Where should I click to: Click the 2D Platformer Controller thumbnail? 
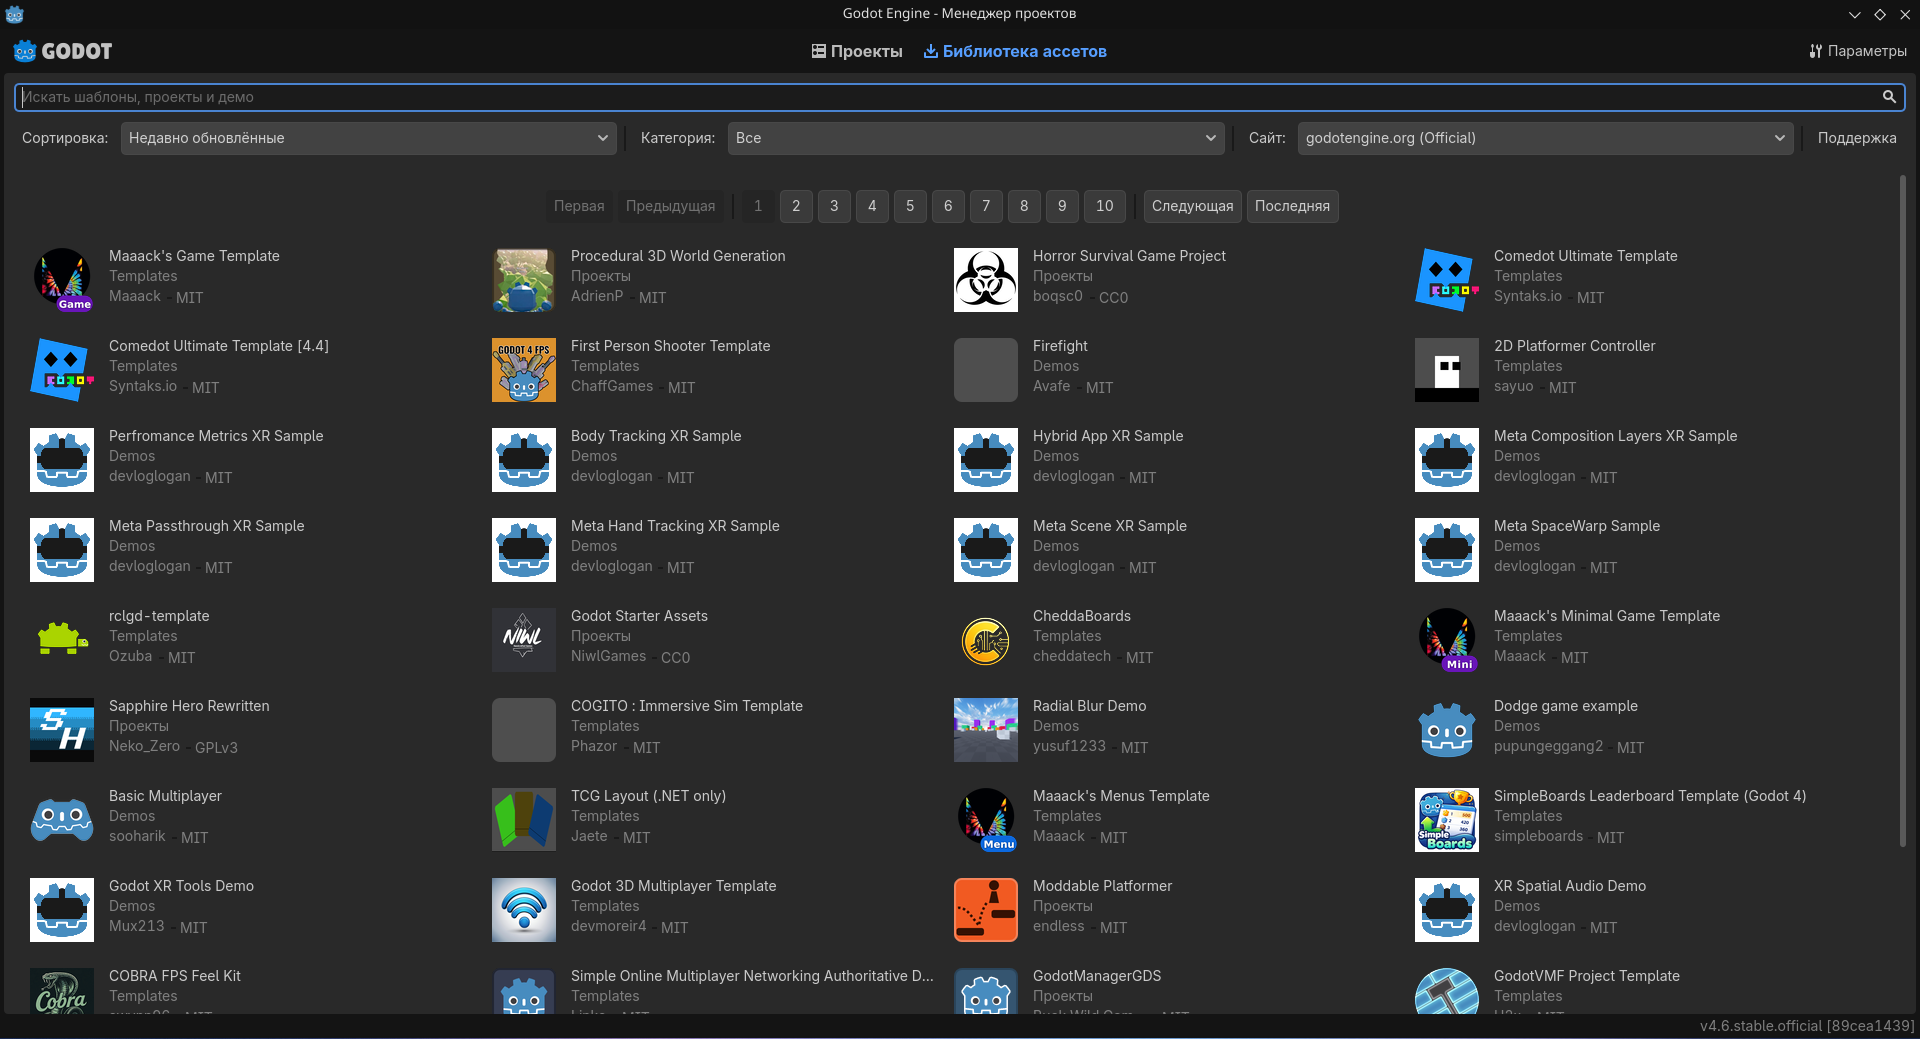[1446, 370]
